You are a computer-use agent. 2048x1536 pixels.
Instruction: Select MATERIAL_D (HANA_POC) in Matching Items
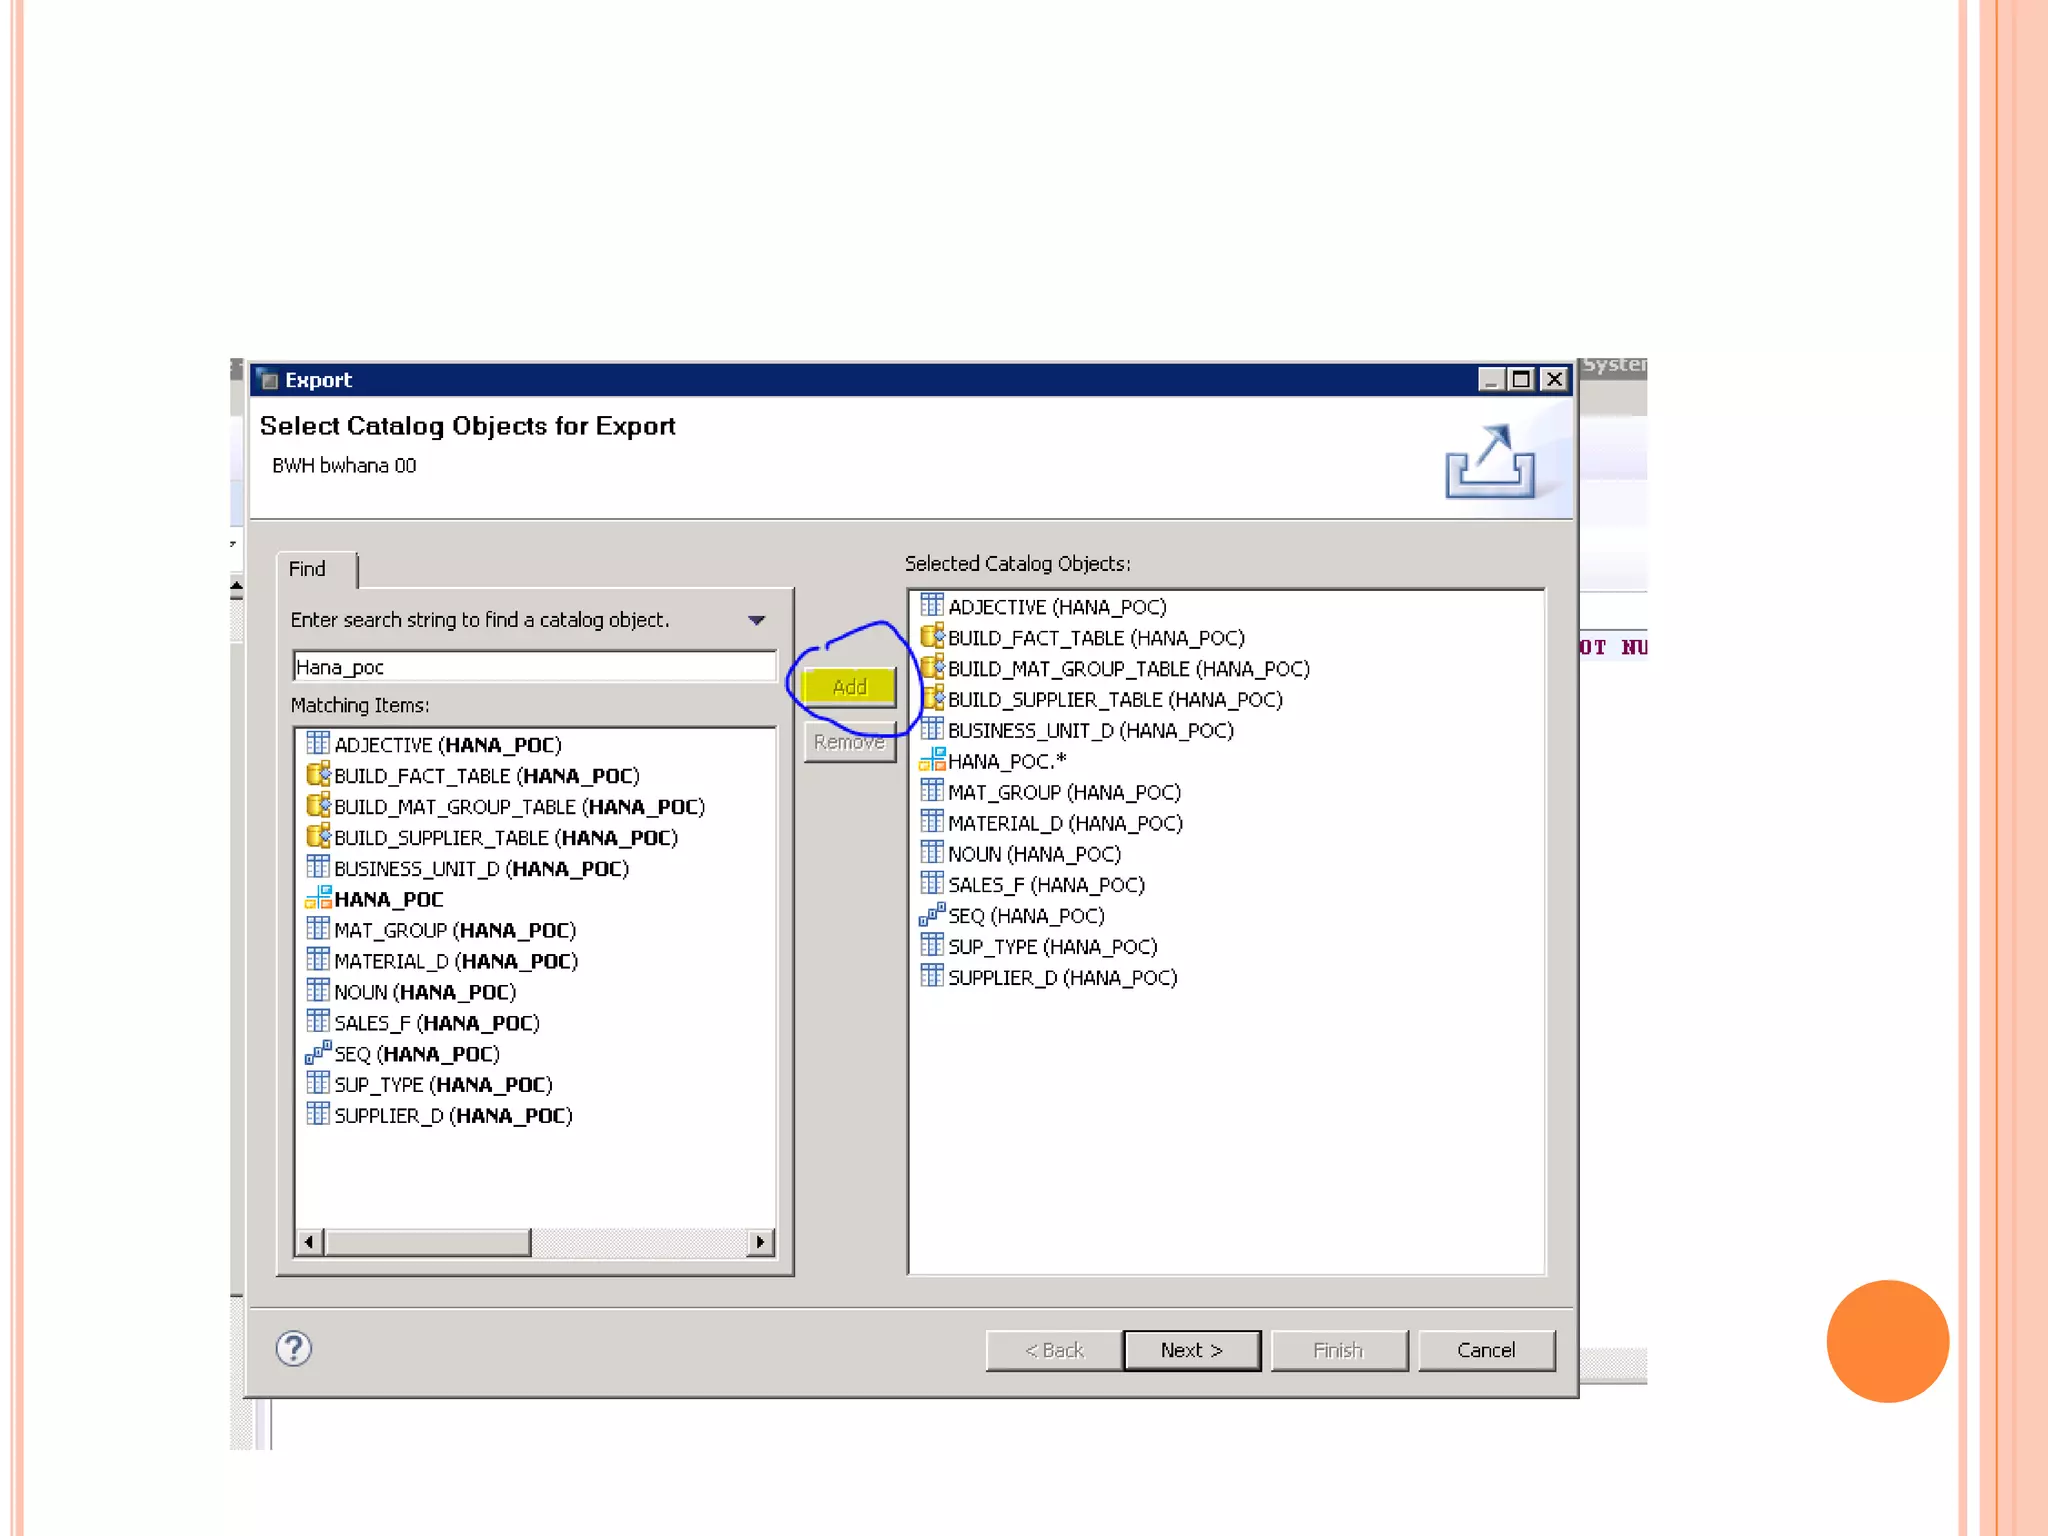pos(456,961)
